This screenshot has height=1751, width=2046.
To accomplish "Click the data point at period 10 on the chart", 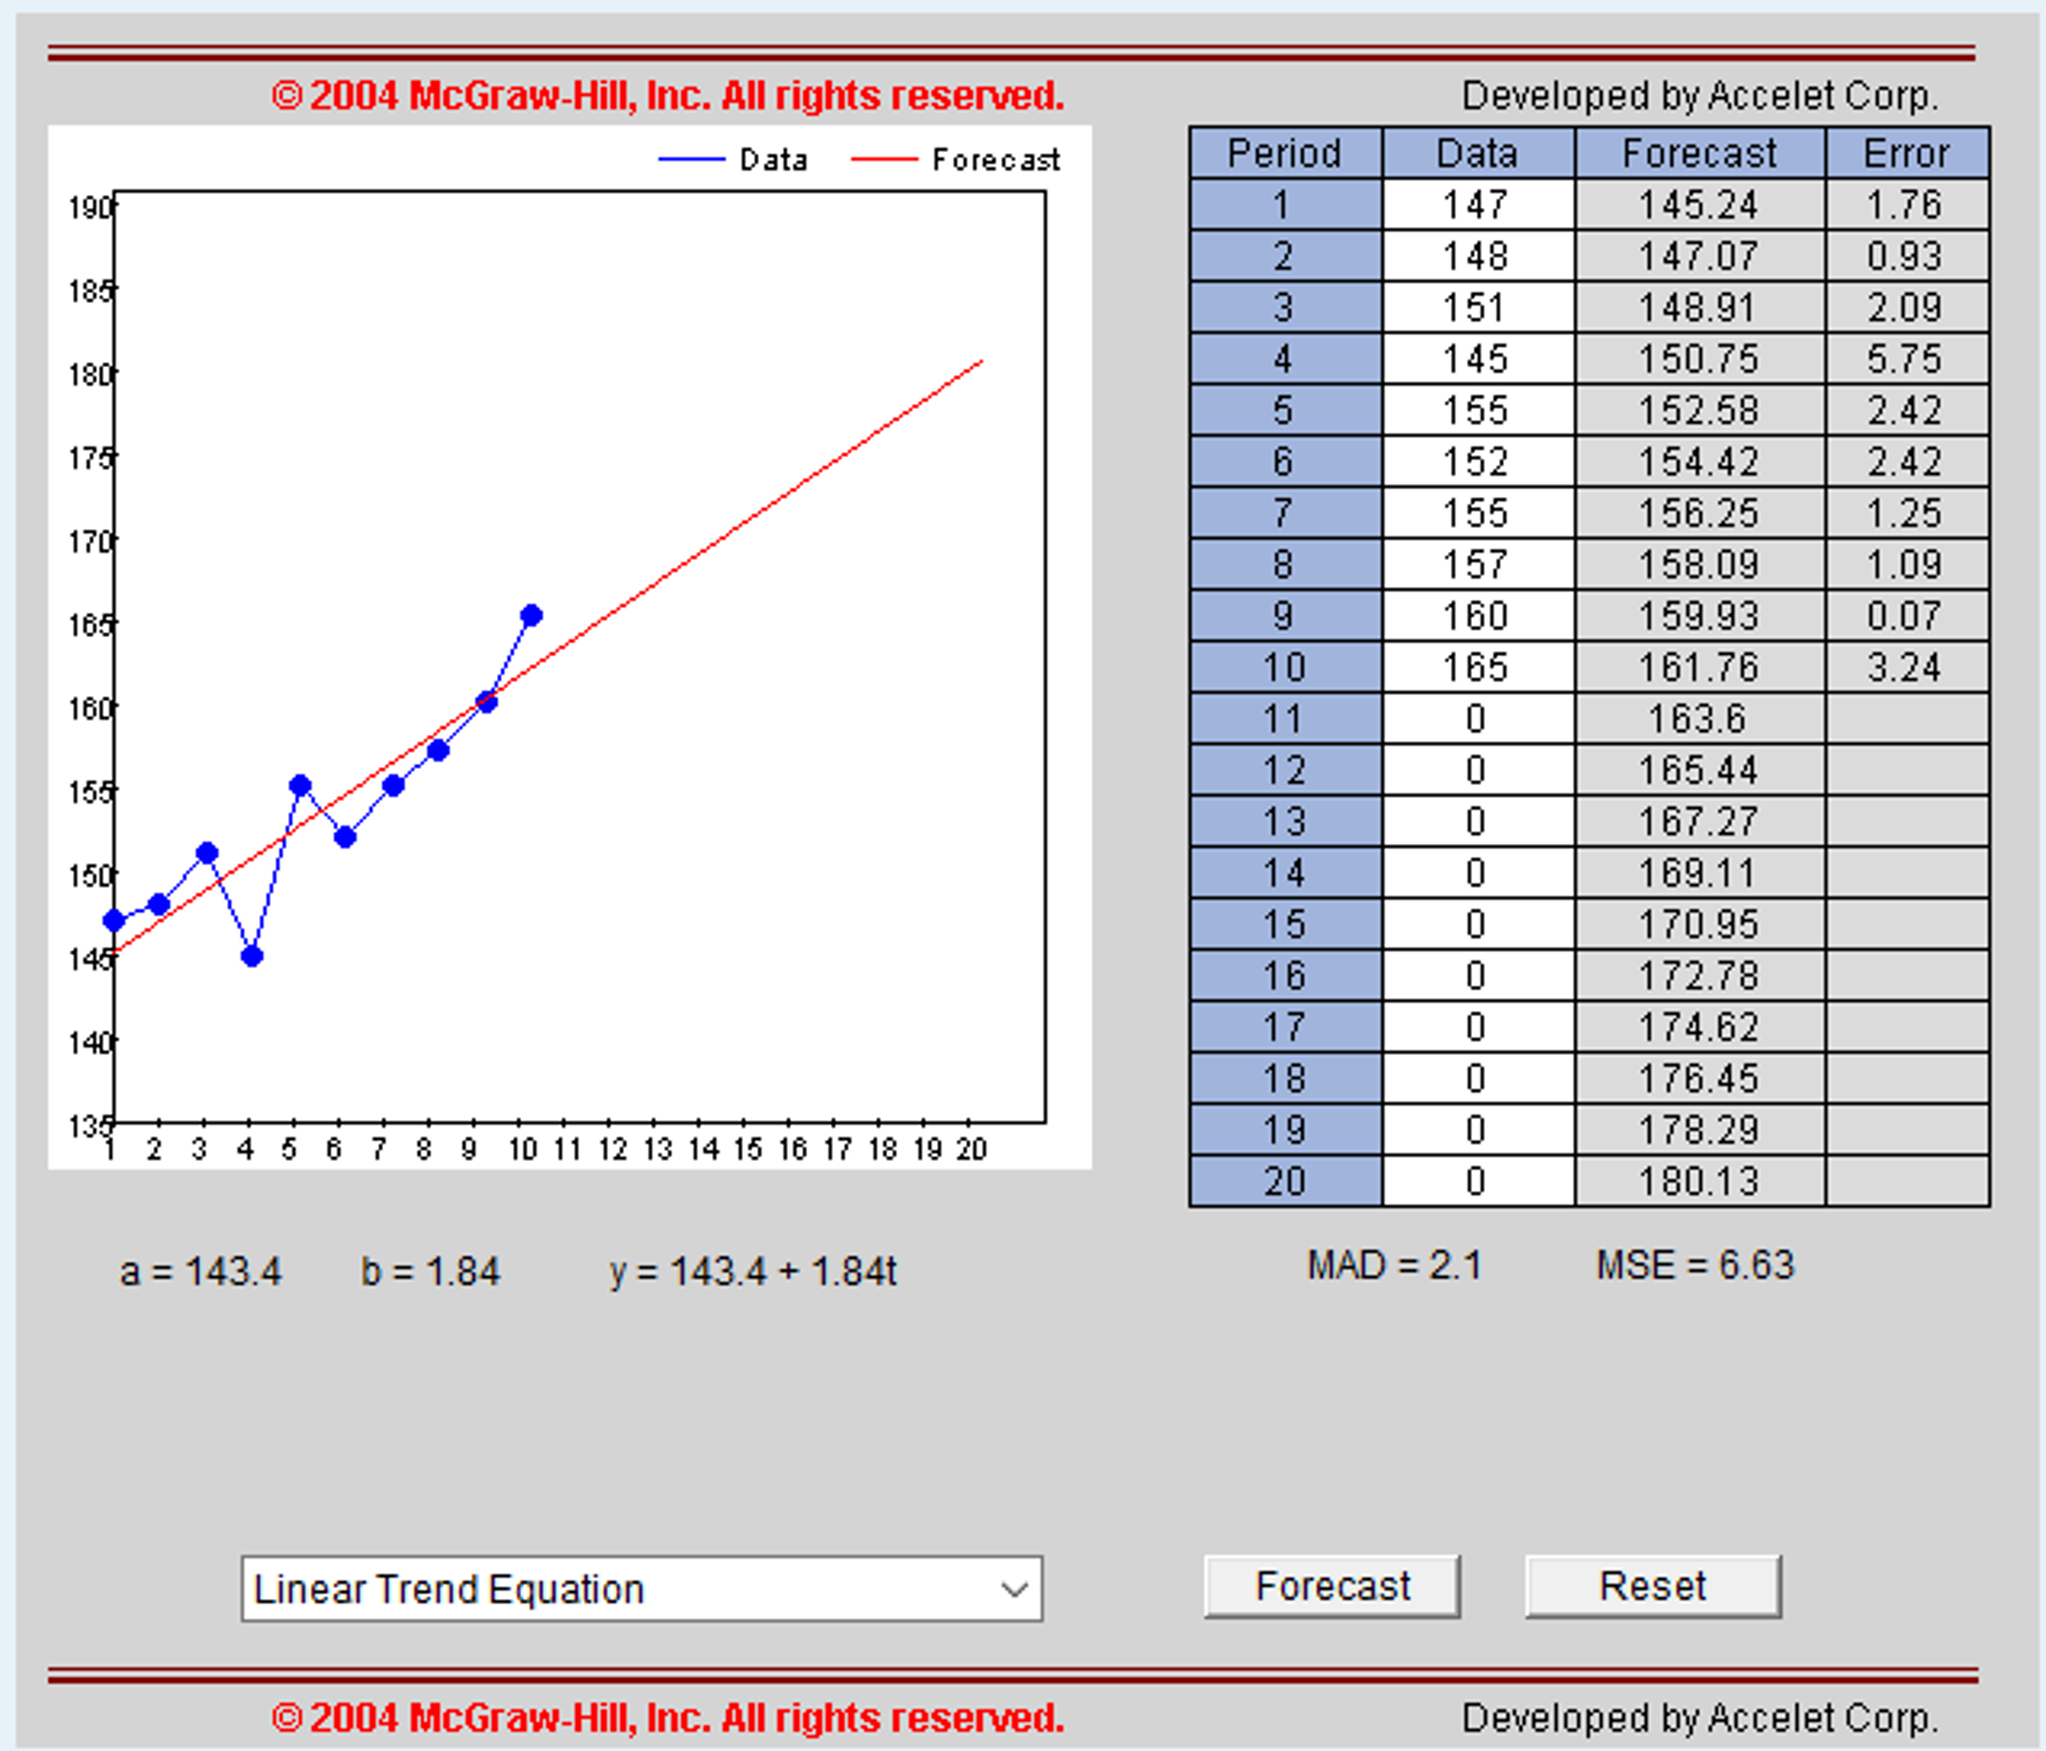I will (x=531, y=612).
